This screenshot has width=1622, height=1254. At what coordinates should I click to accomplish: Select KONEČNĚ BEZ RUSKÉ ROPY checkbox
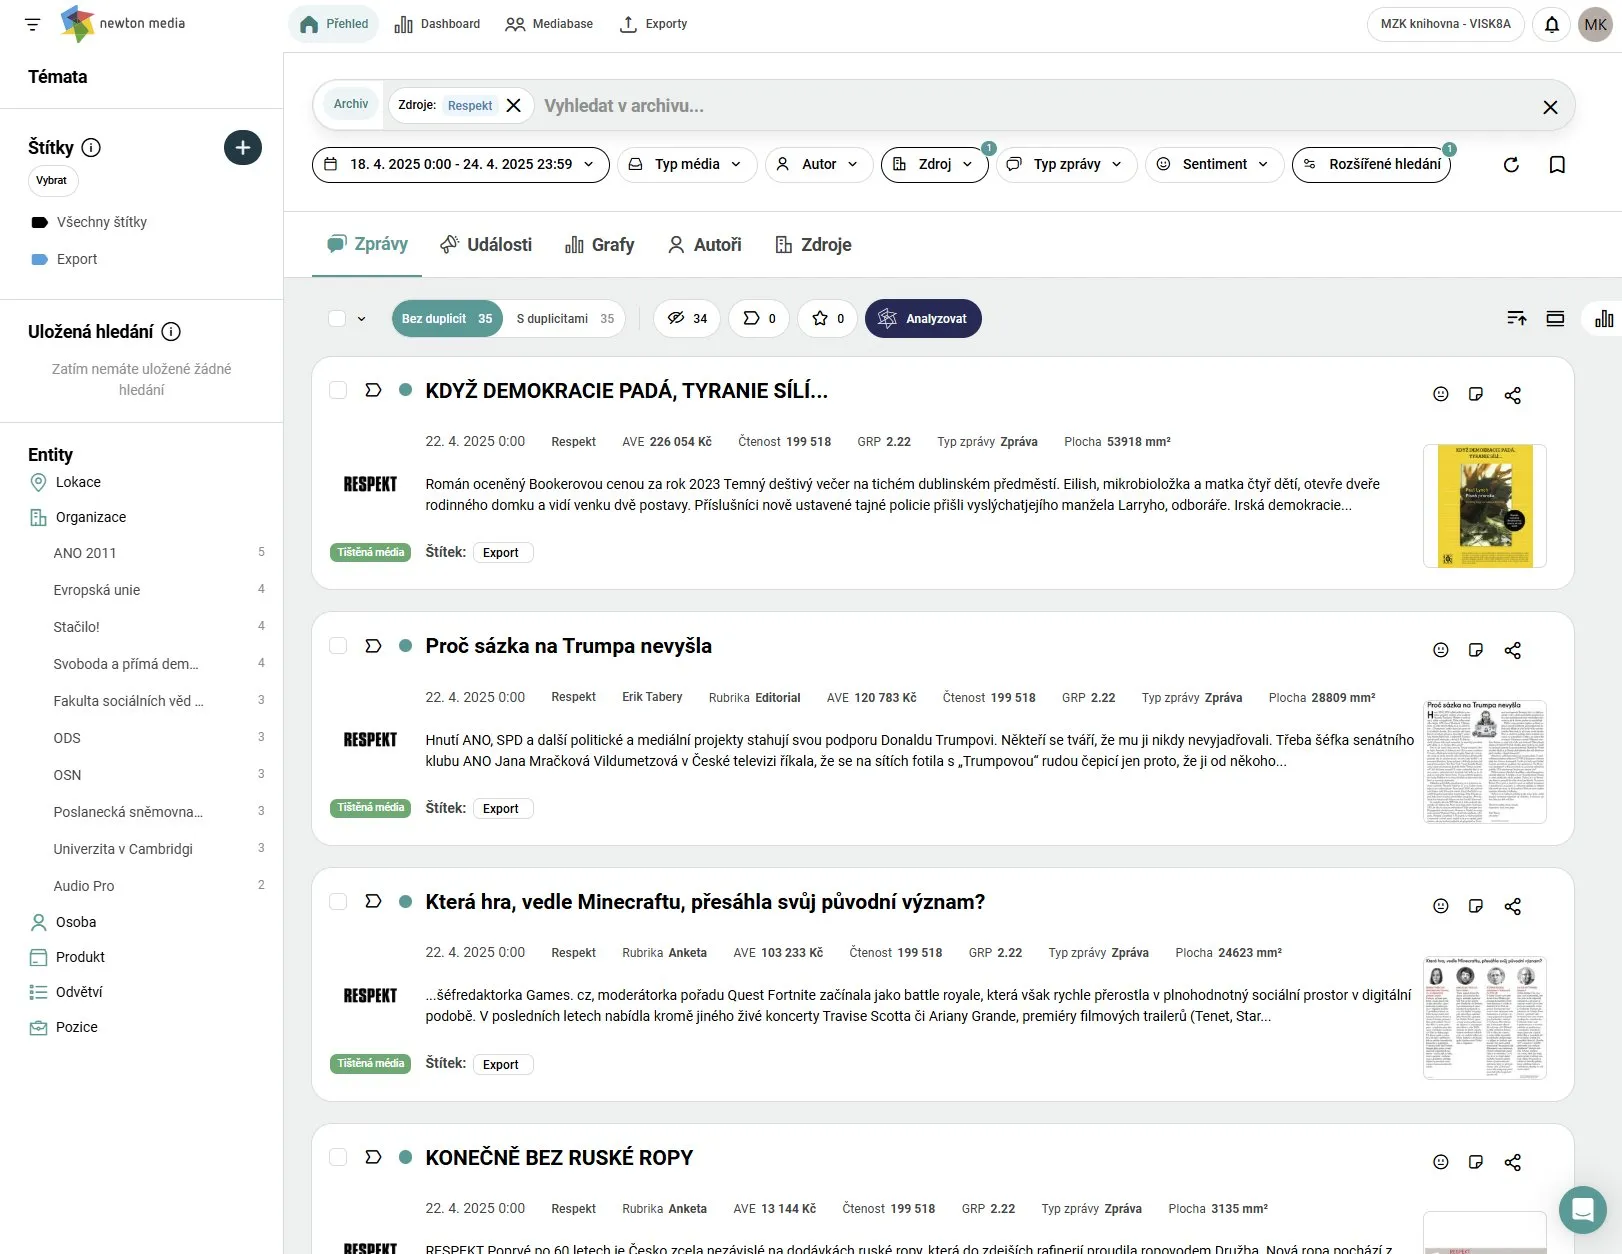[338, 1157]
